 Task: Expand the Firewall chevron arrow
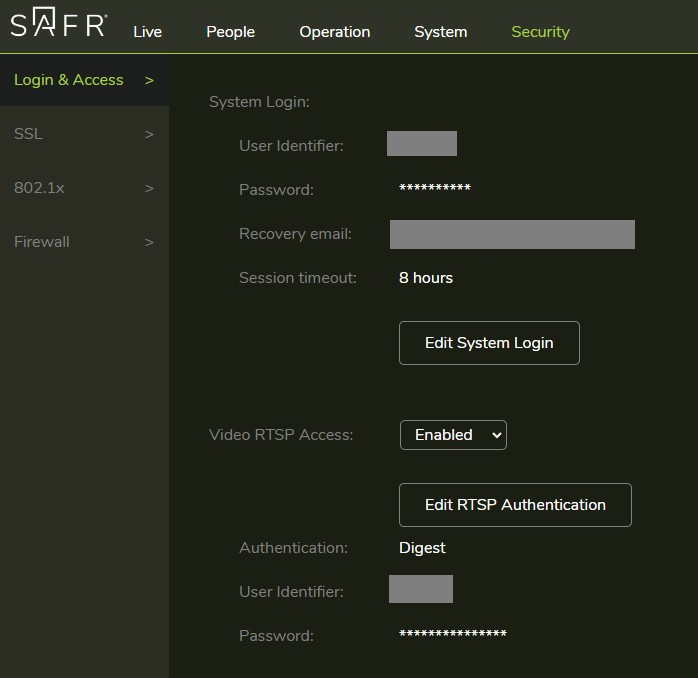[x=149, y=242]
